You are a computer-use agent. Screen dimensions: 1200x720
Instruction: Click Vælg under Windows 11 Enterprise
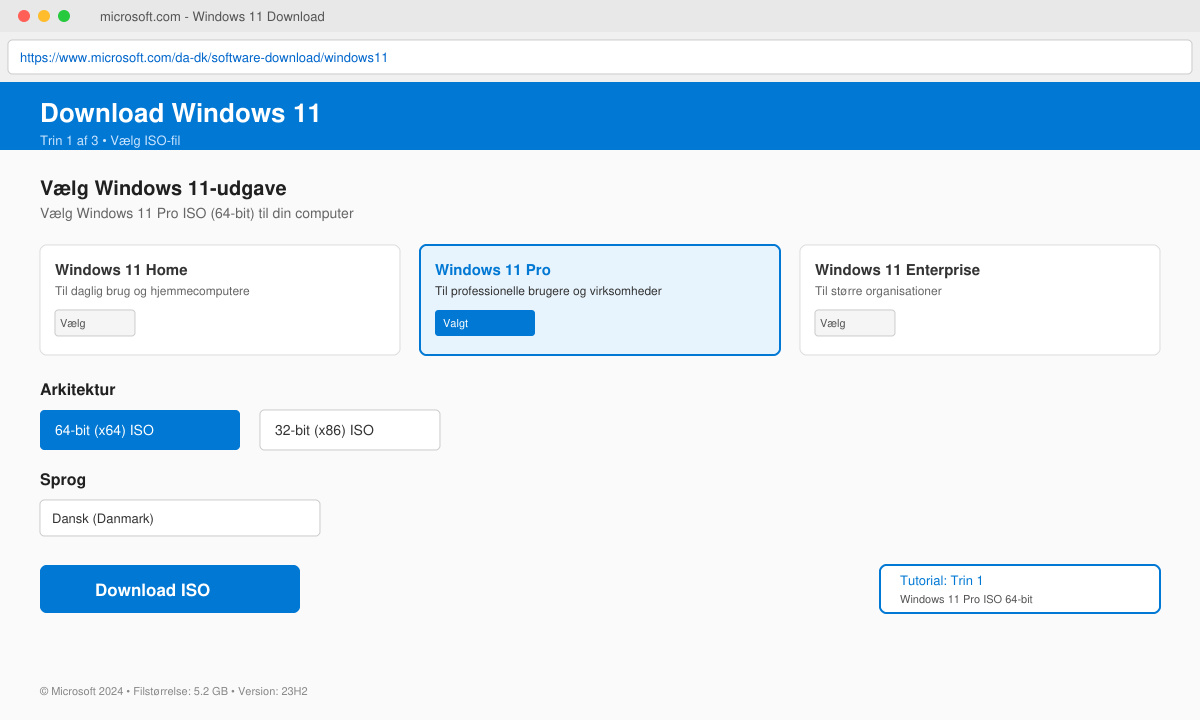pyautogui.click(x=855, y=323)
